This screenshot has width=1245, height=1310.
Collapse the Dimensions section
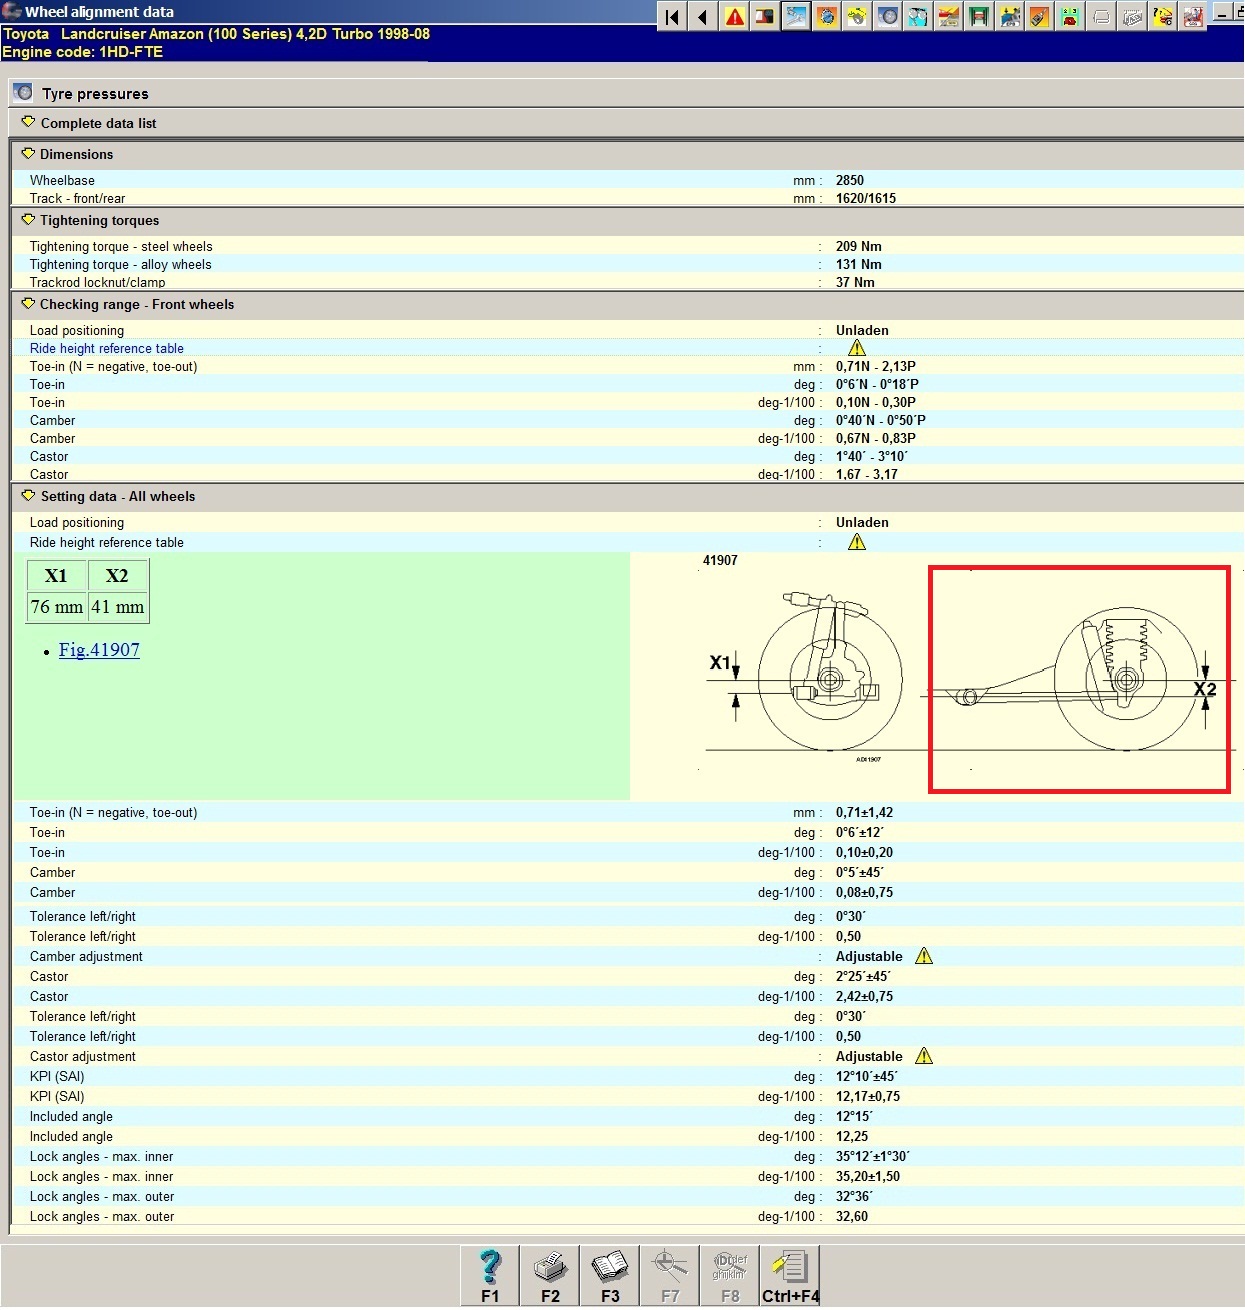(x=28, y=154)
